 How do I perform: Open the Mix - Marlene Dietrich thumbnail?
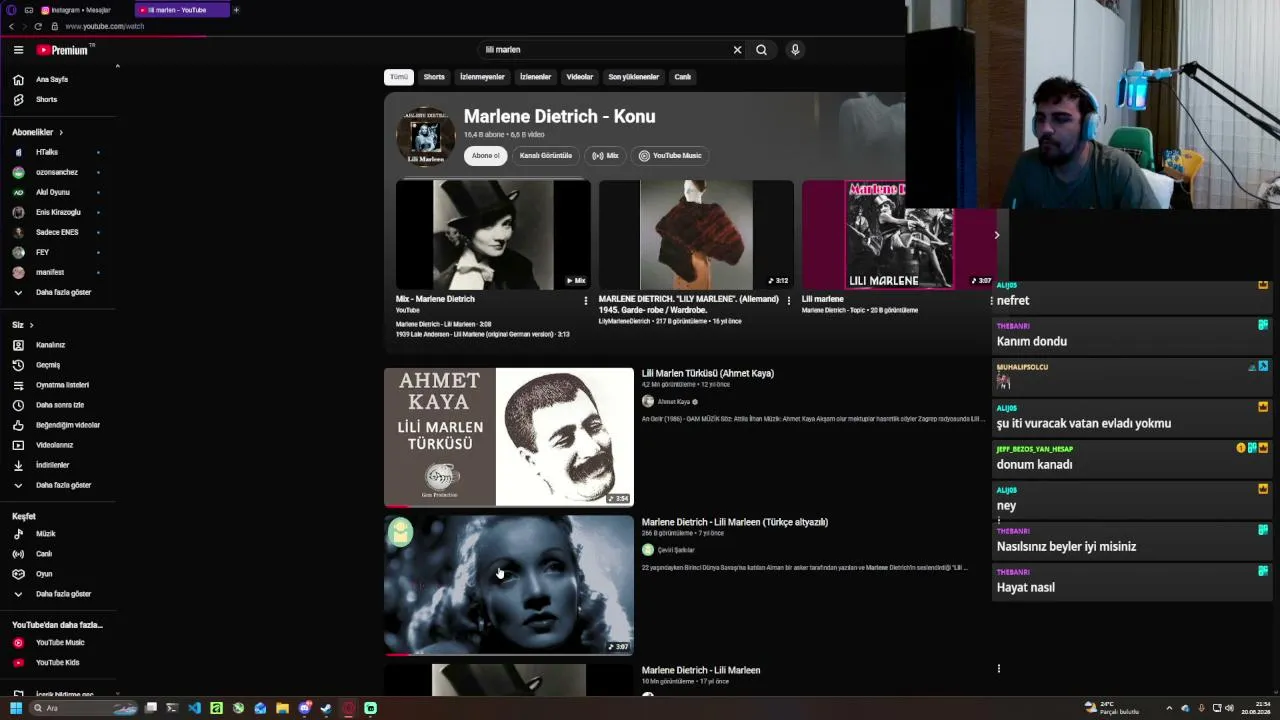coord(493,235)
